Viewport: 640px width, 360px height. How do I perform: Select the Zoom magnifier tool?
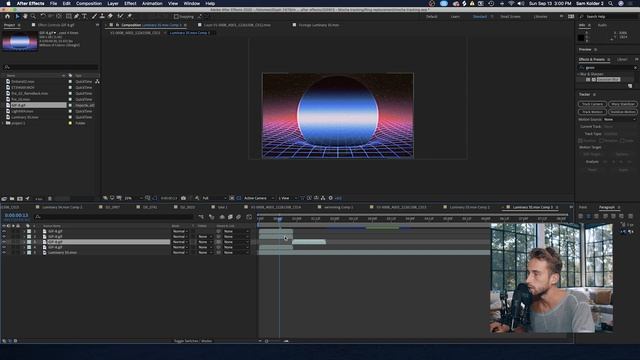pos(33,16)
